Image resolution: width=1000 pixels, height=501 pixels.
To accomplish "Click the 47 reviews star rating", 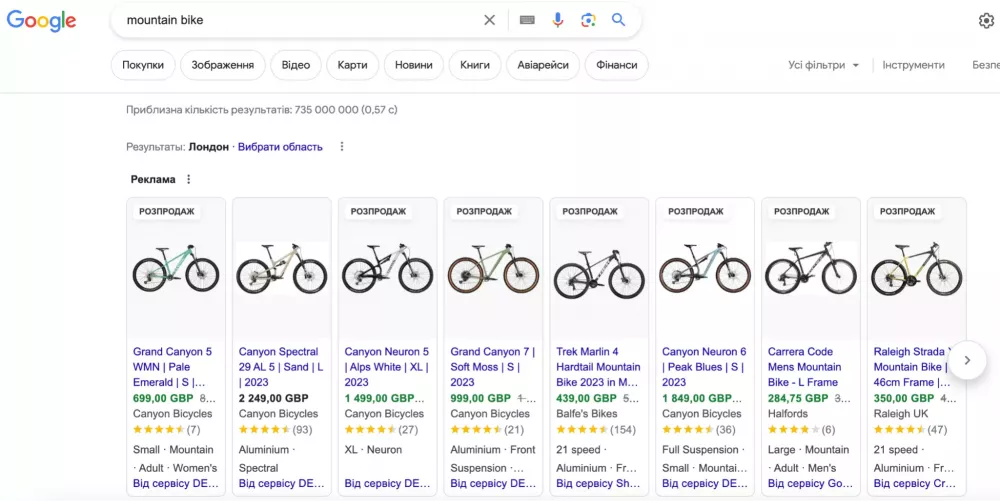I will 911,430.
